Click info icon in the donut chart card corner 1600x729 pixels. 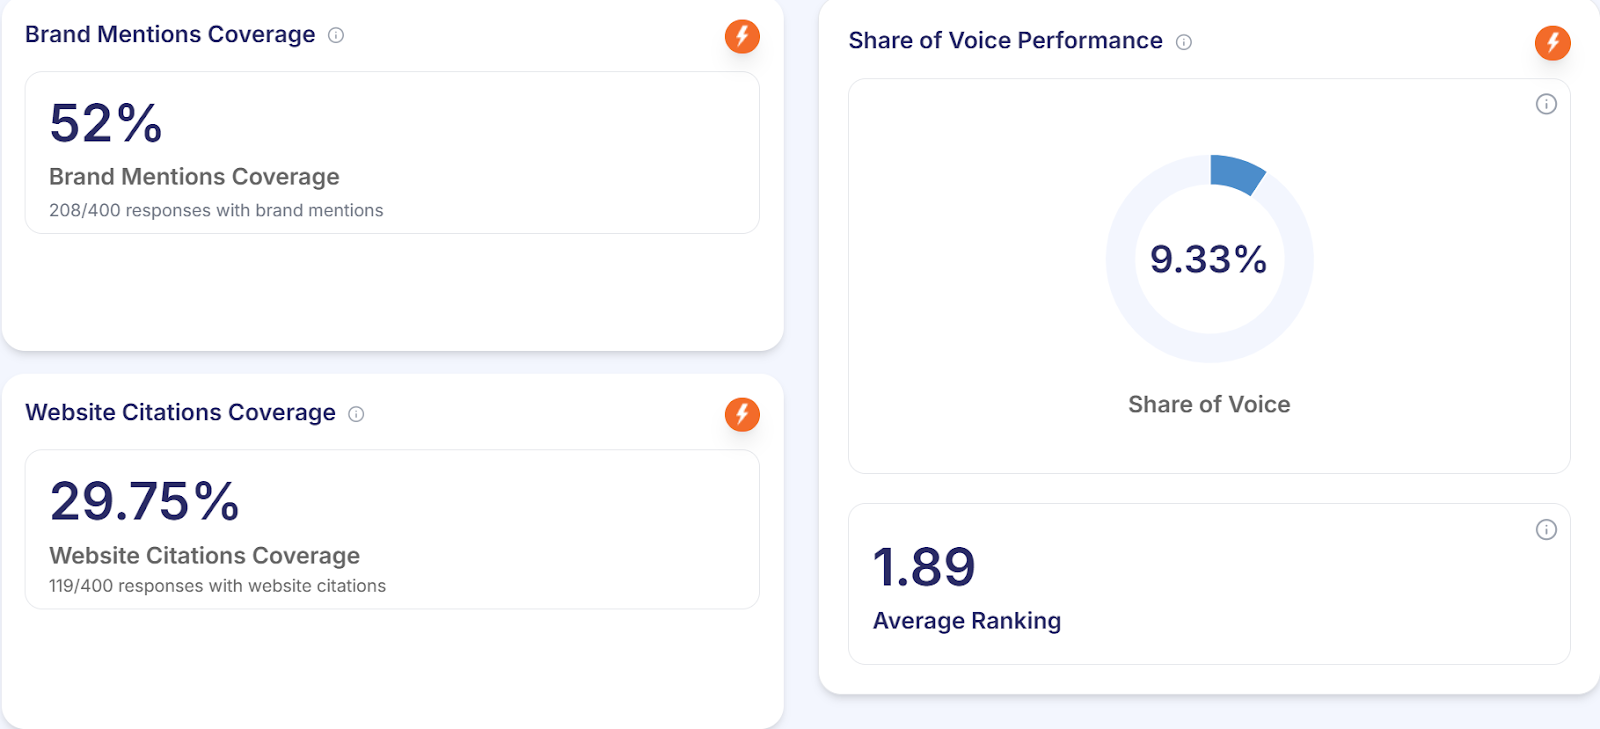pos(1546,104)
